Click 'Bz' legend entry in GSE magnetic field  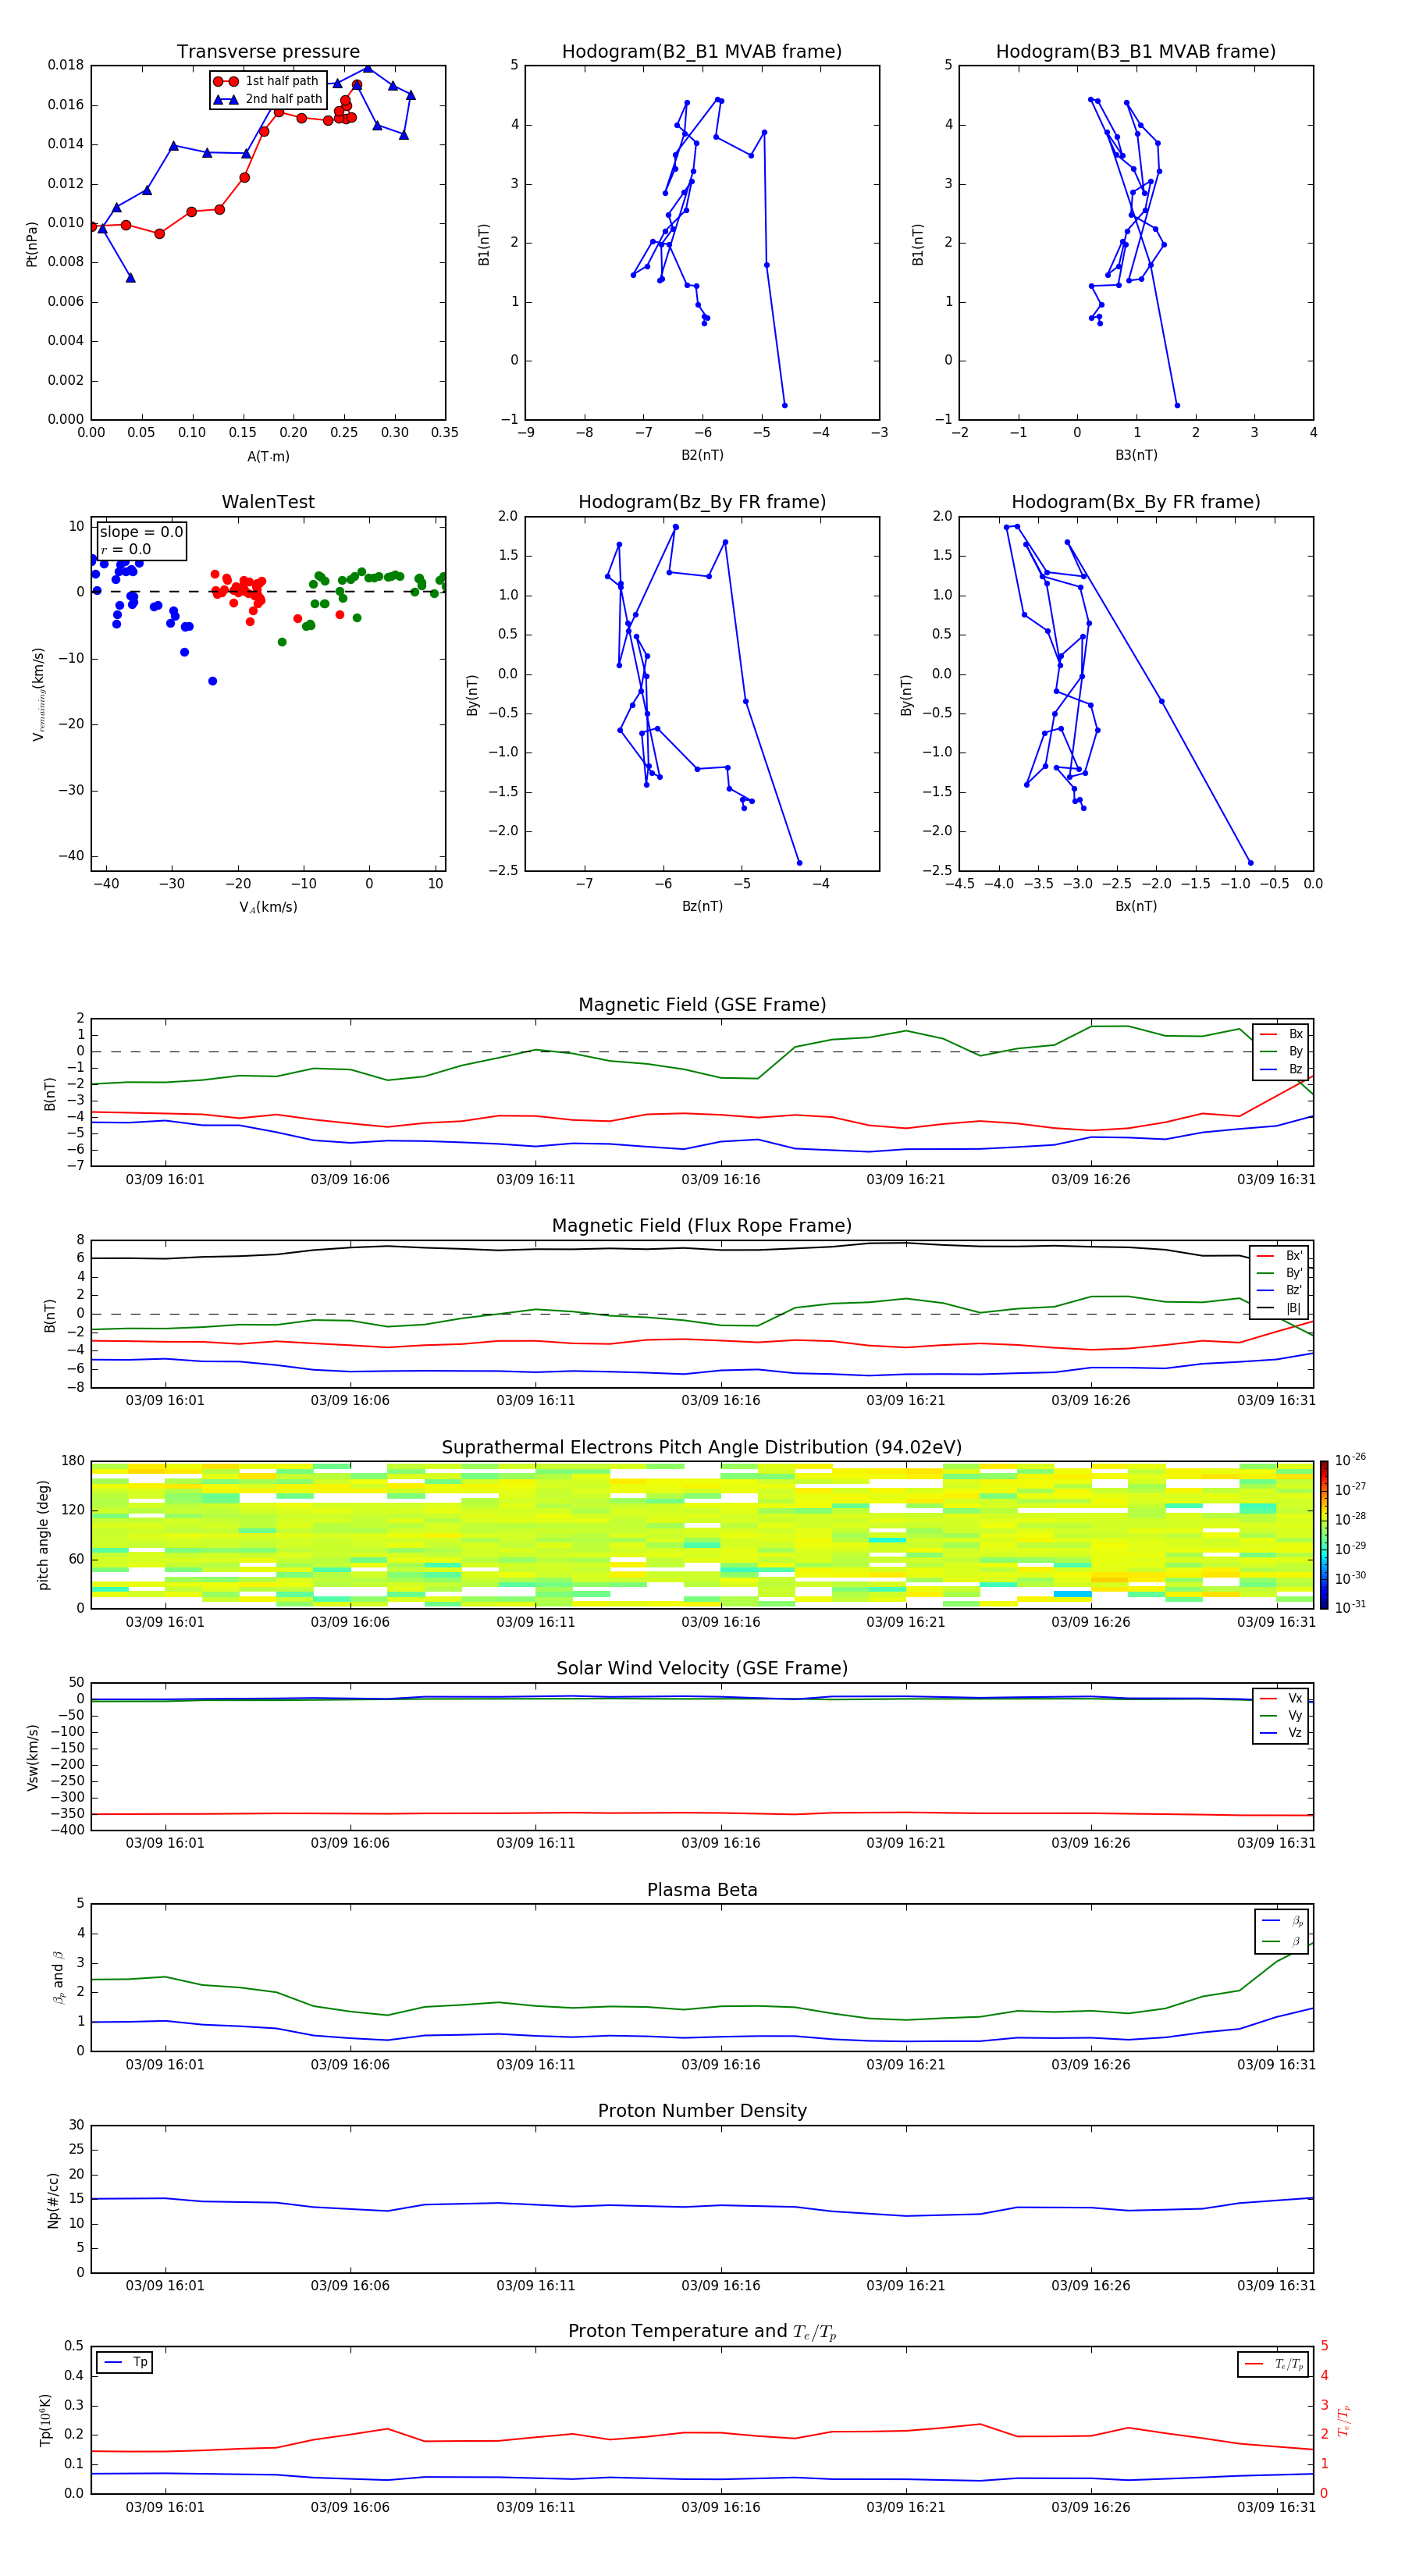point(1281,1069)
